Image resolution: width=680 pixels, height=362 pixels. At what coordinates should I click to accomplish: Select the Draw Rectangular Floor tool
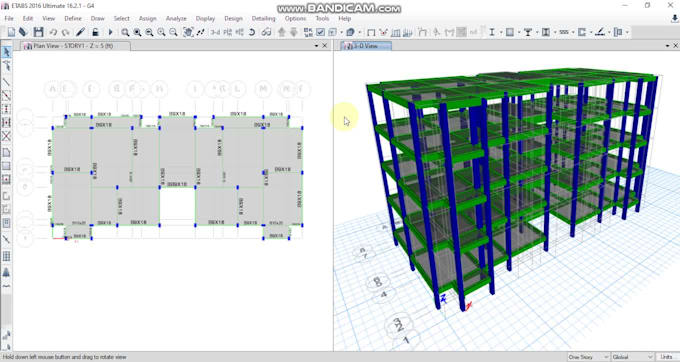[7, 166]
